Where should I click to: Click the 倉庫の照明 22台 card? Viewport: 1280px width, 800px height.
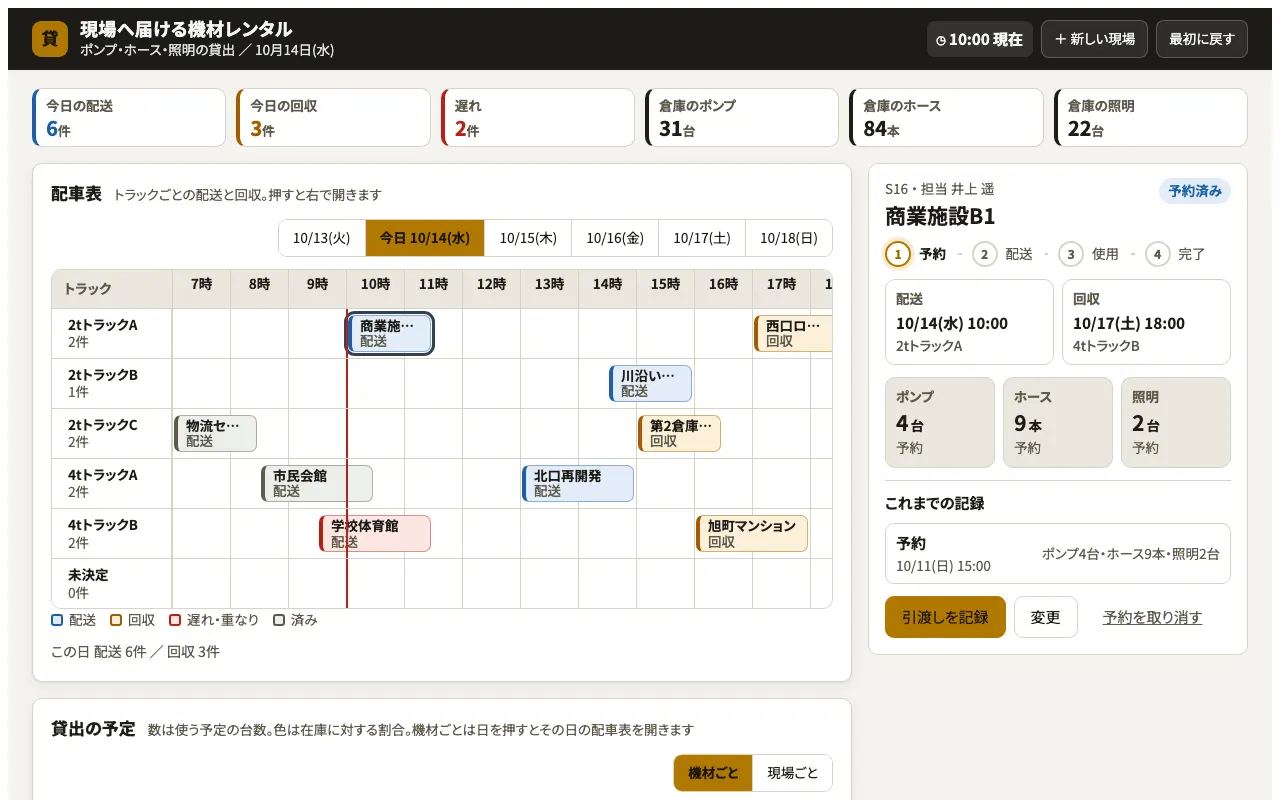(x=1151, y=117)
